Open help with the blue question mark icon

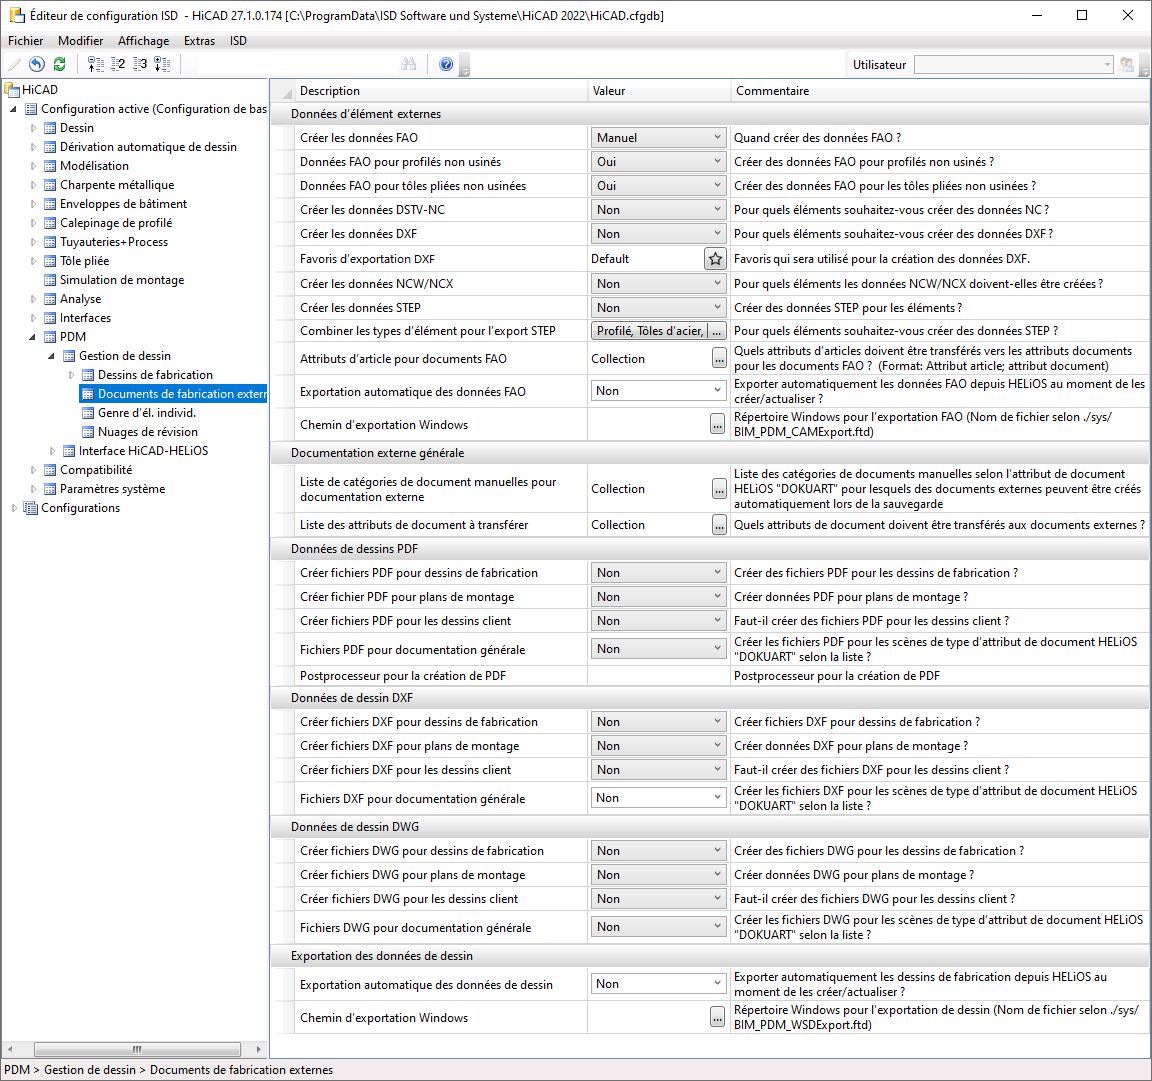coord(446,64)
